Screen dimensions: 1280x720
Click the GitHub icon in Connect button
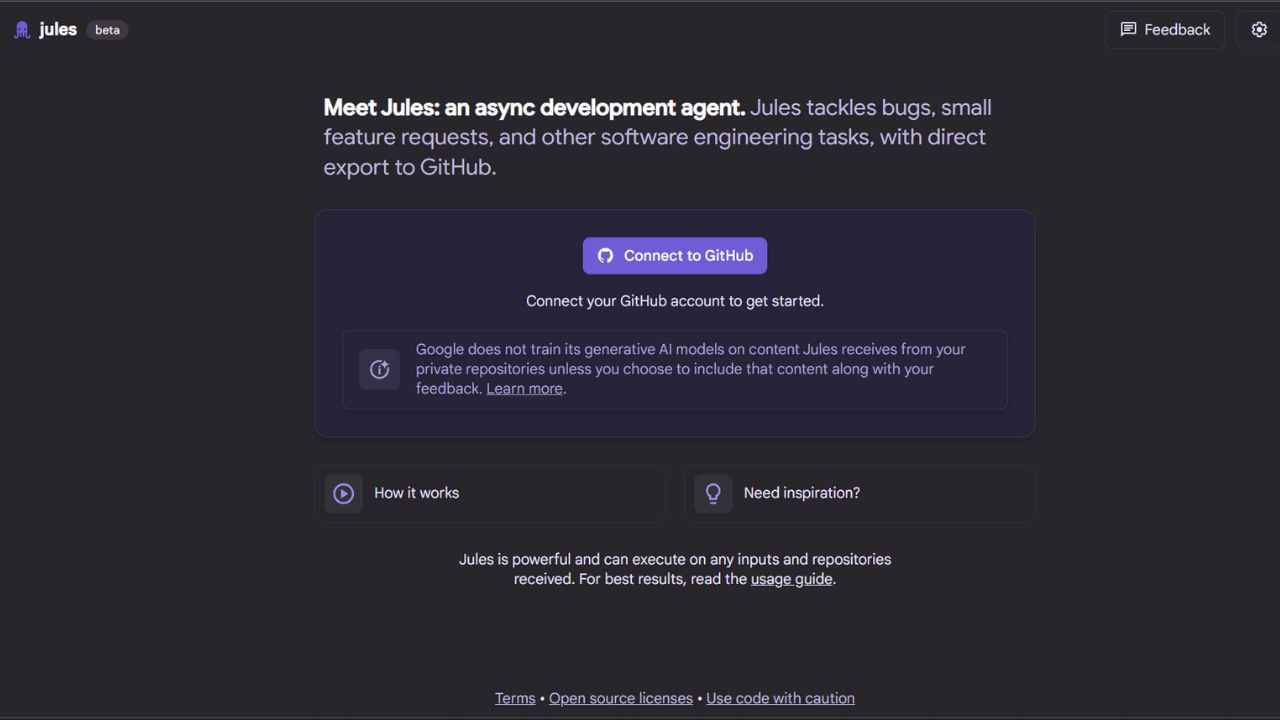point(605,256)
